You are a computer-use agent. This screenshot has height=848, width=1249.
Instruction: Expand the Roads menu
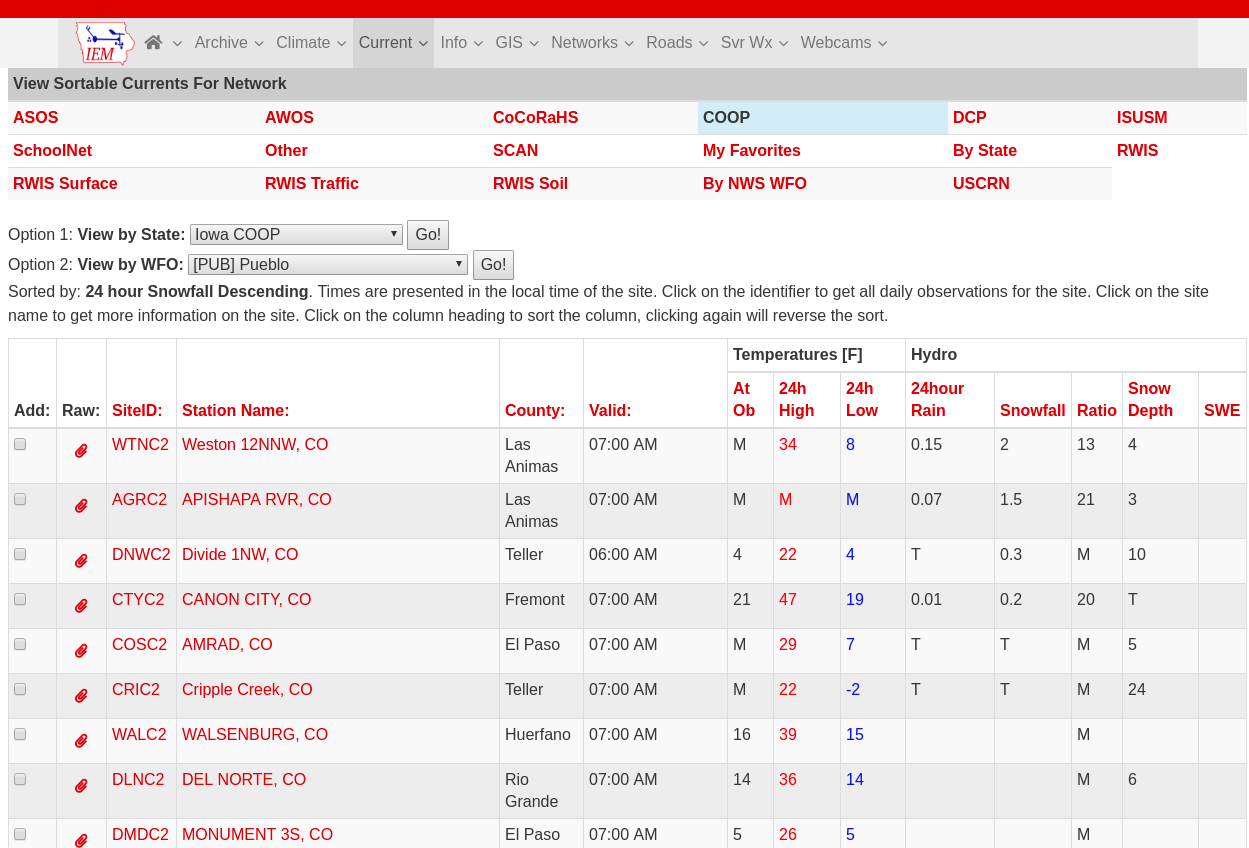(x=678, y=43)
